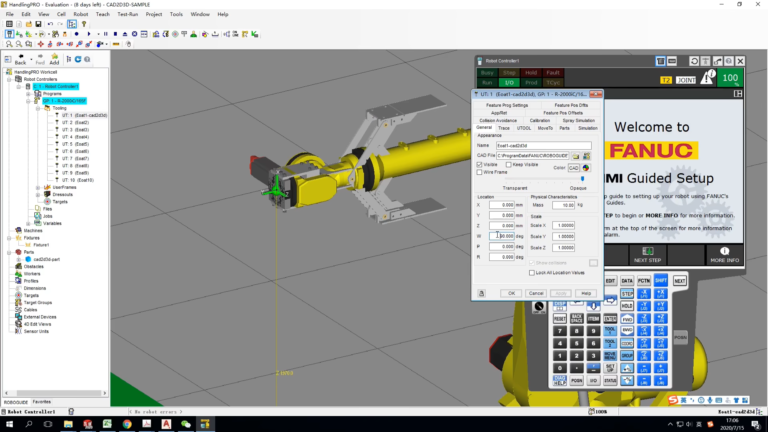This screenshot has height=432, width=768.
Task: Click the measure (yellow ruler) tool icon
Action: tap(116, 44)
